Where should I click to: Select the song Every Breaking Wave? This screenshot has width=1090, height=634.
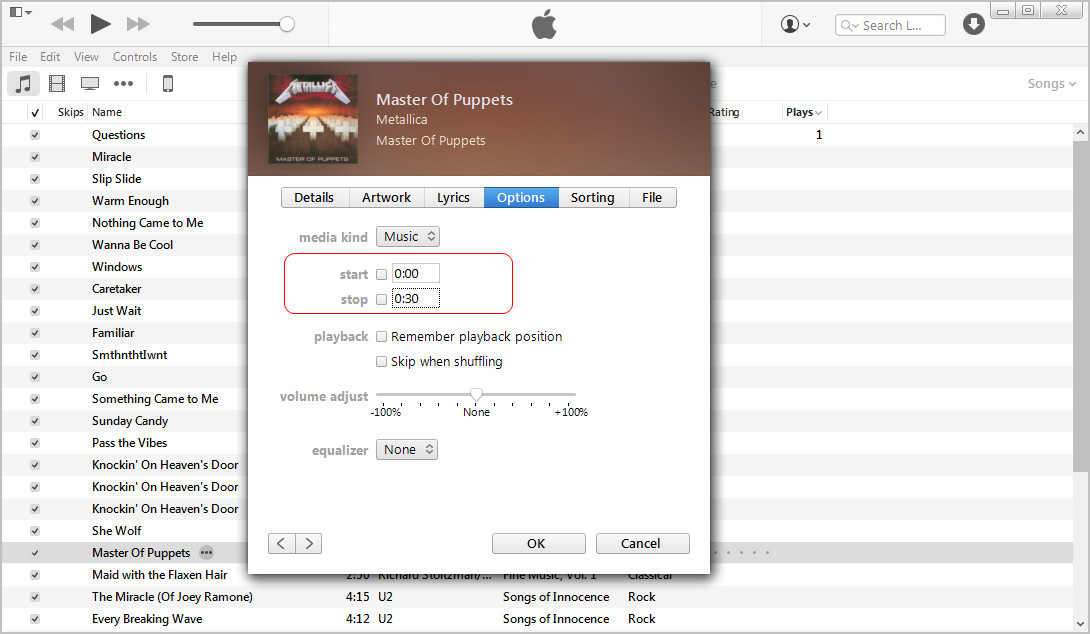pos(147,619)
